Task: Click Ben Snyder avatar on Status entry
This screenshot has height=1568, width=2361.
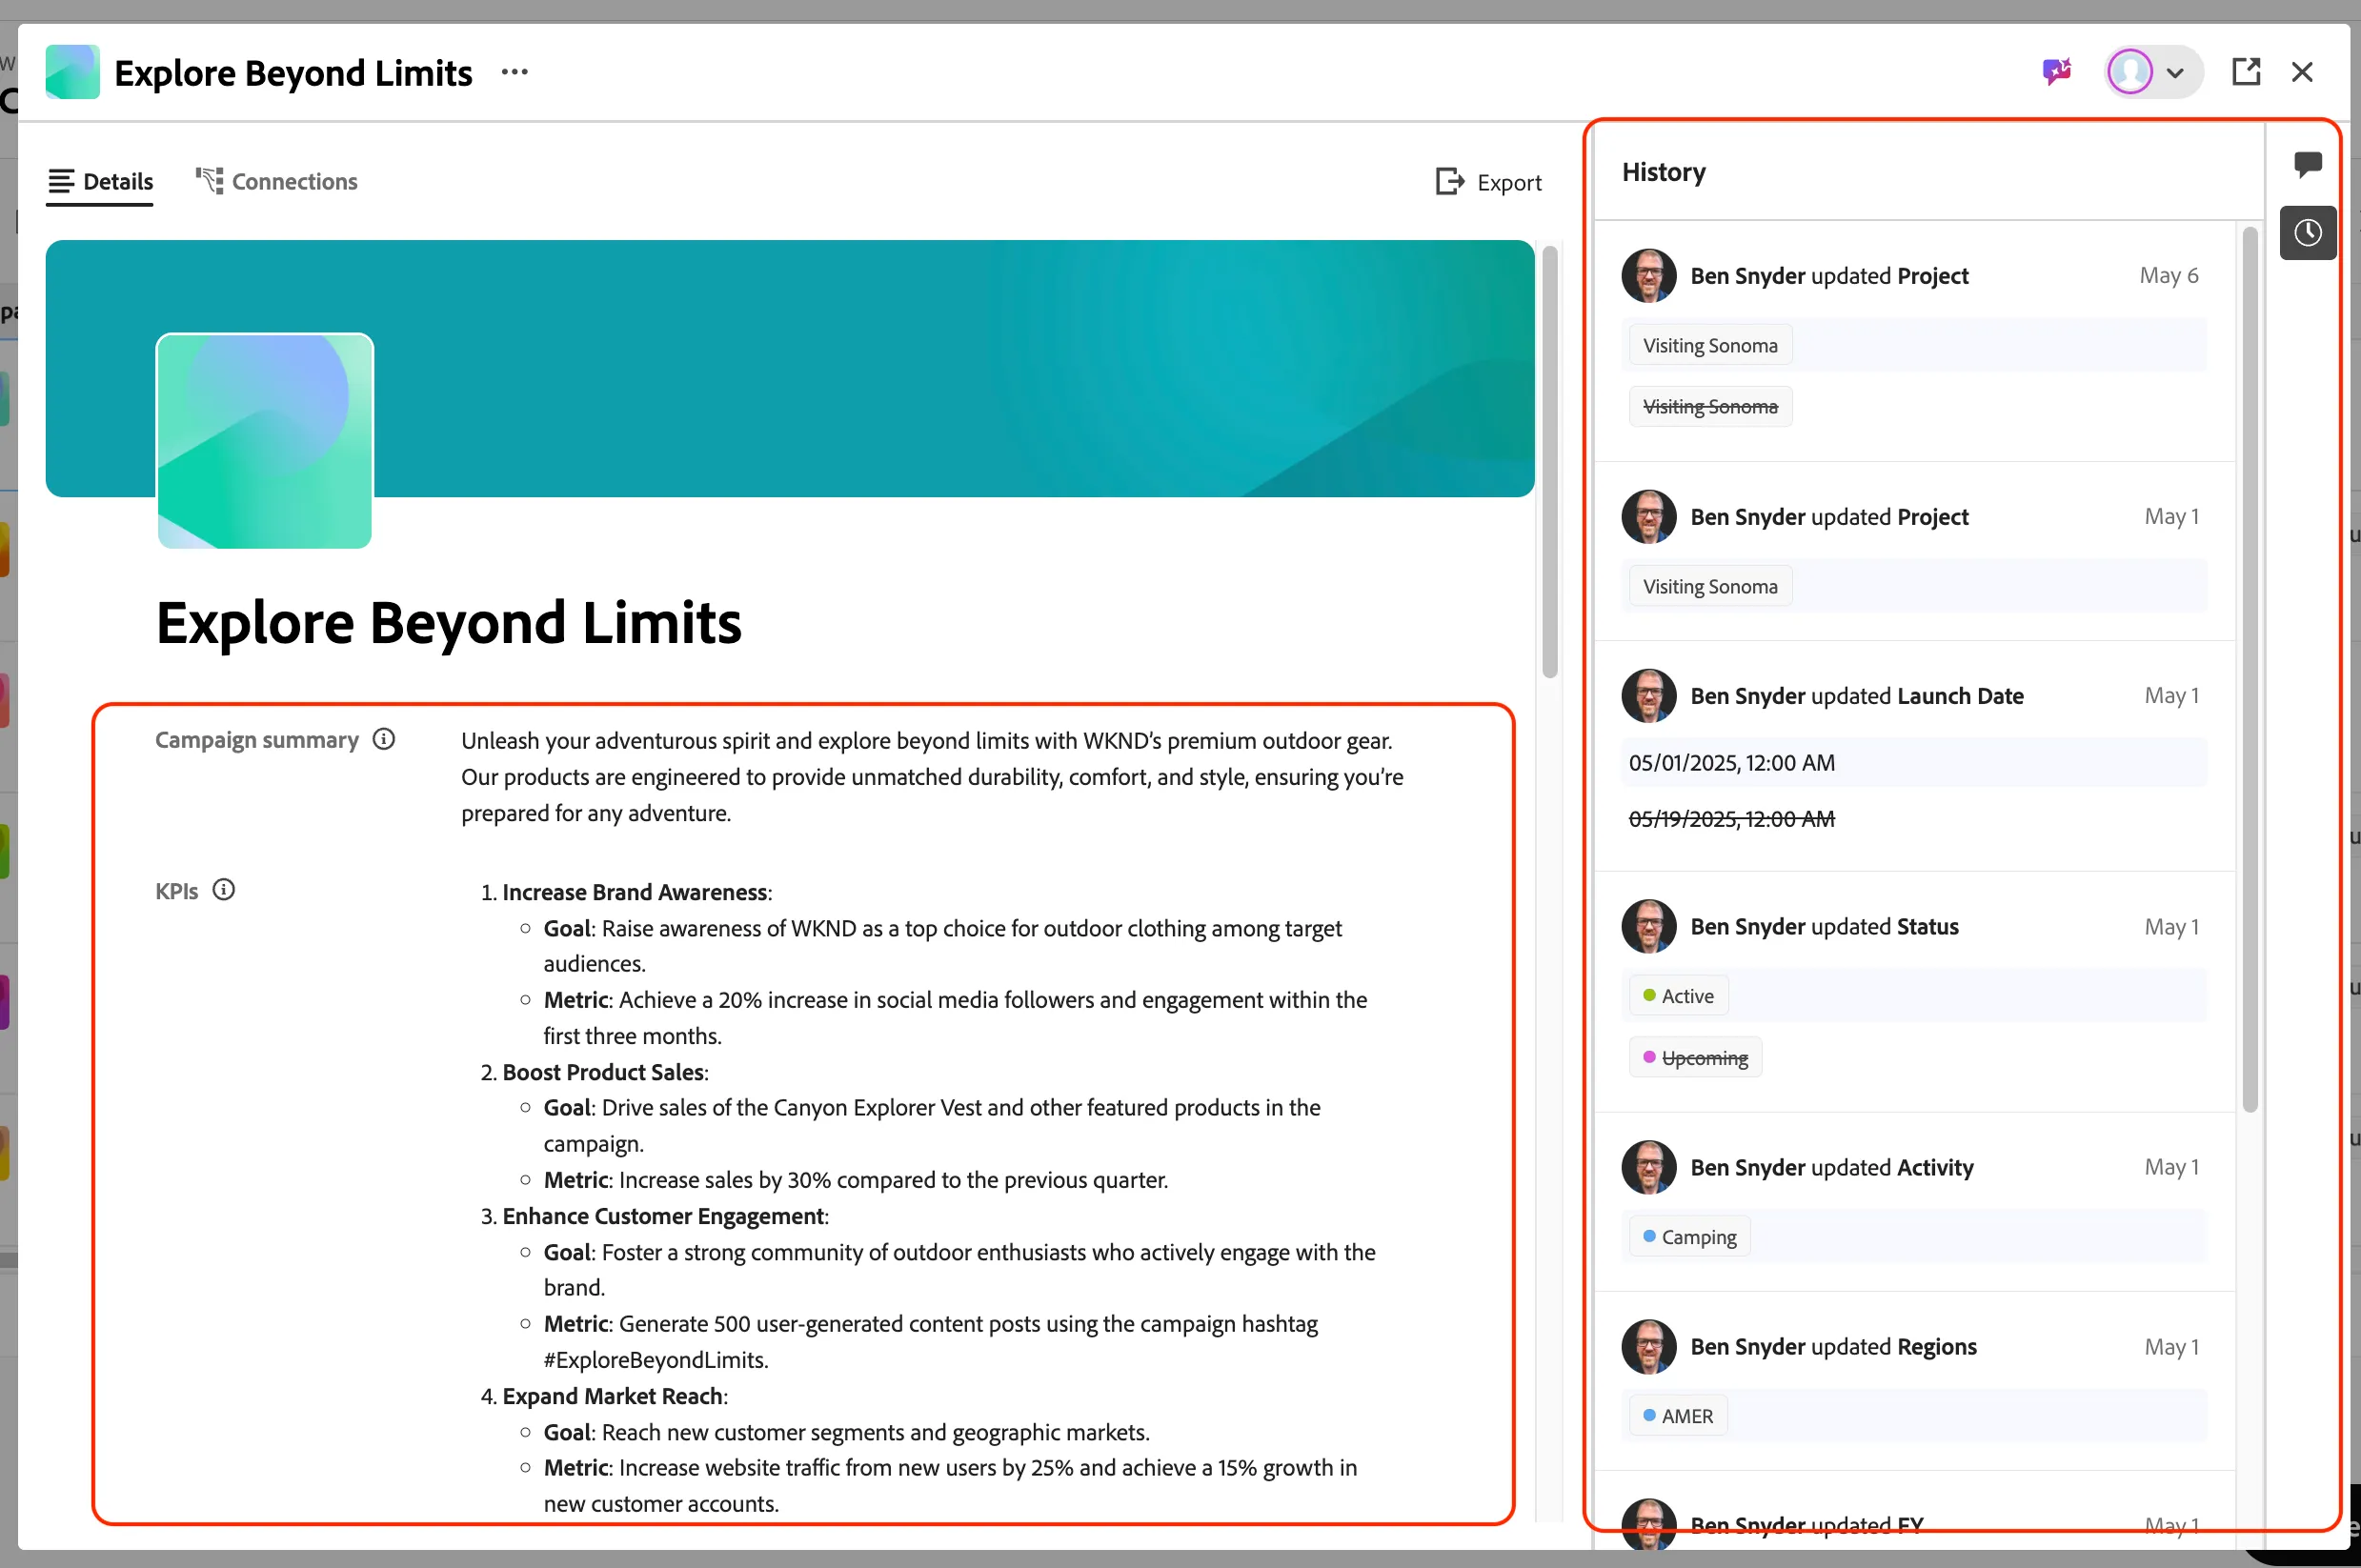Action: 1648,927
